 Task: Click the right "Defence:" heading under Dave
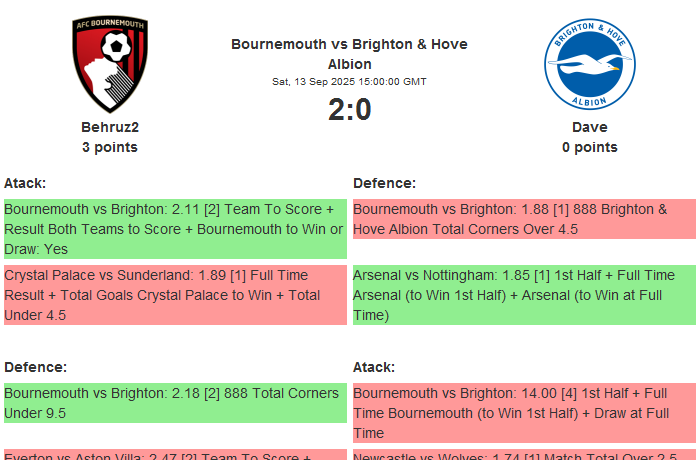click(x=384, y=183)
